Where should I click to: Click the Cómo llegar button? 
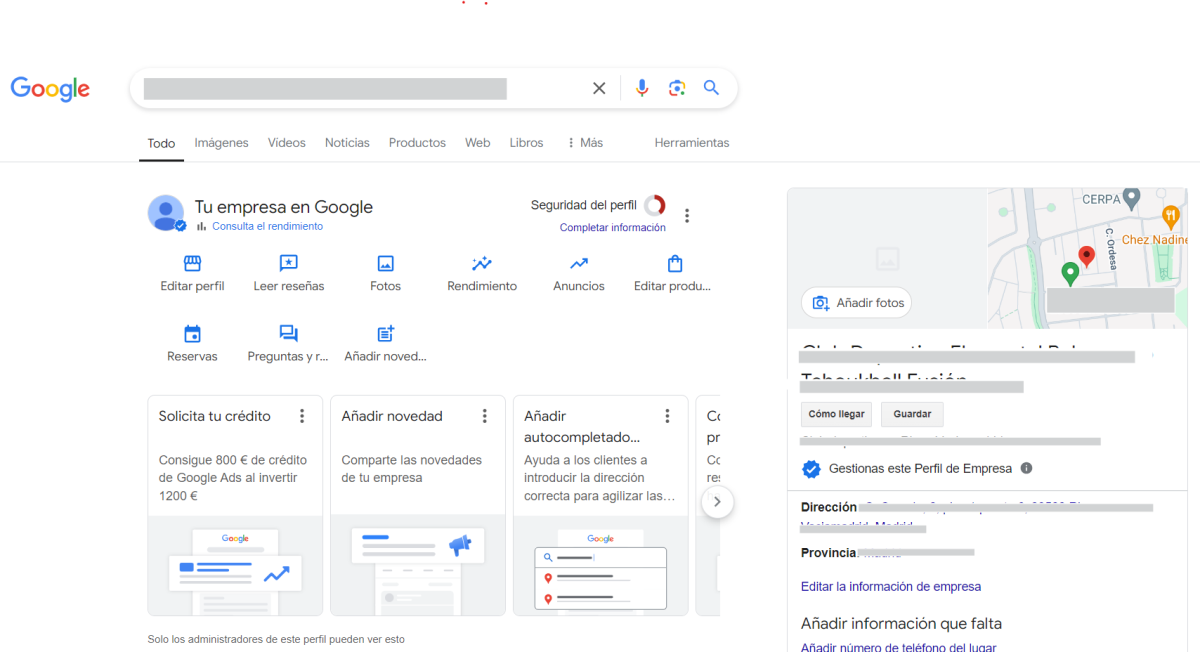tap(836, 414)
